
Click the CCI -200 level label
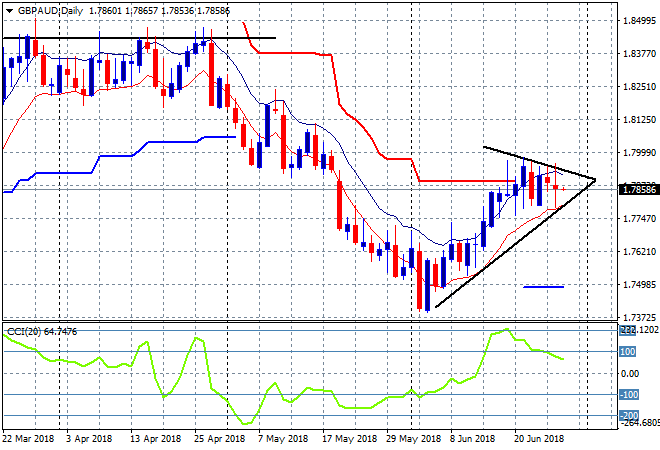tap(629, 416)
